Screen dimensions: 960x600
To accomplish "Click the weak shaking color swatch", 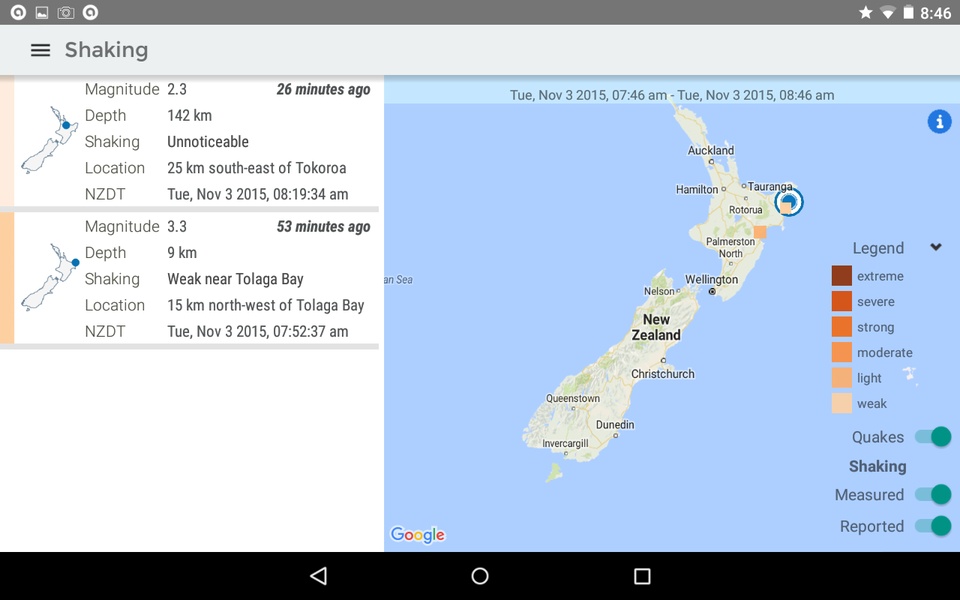I will point(842,403).
